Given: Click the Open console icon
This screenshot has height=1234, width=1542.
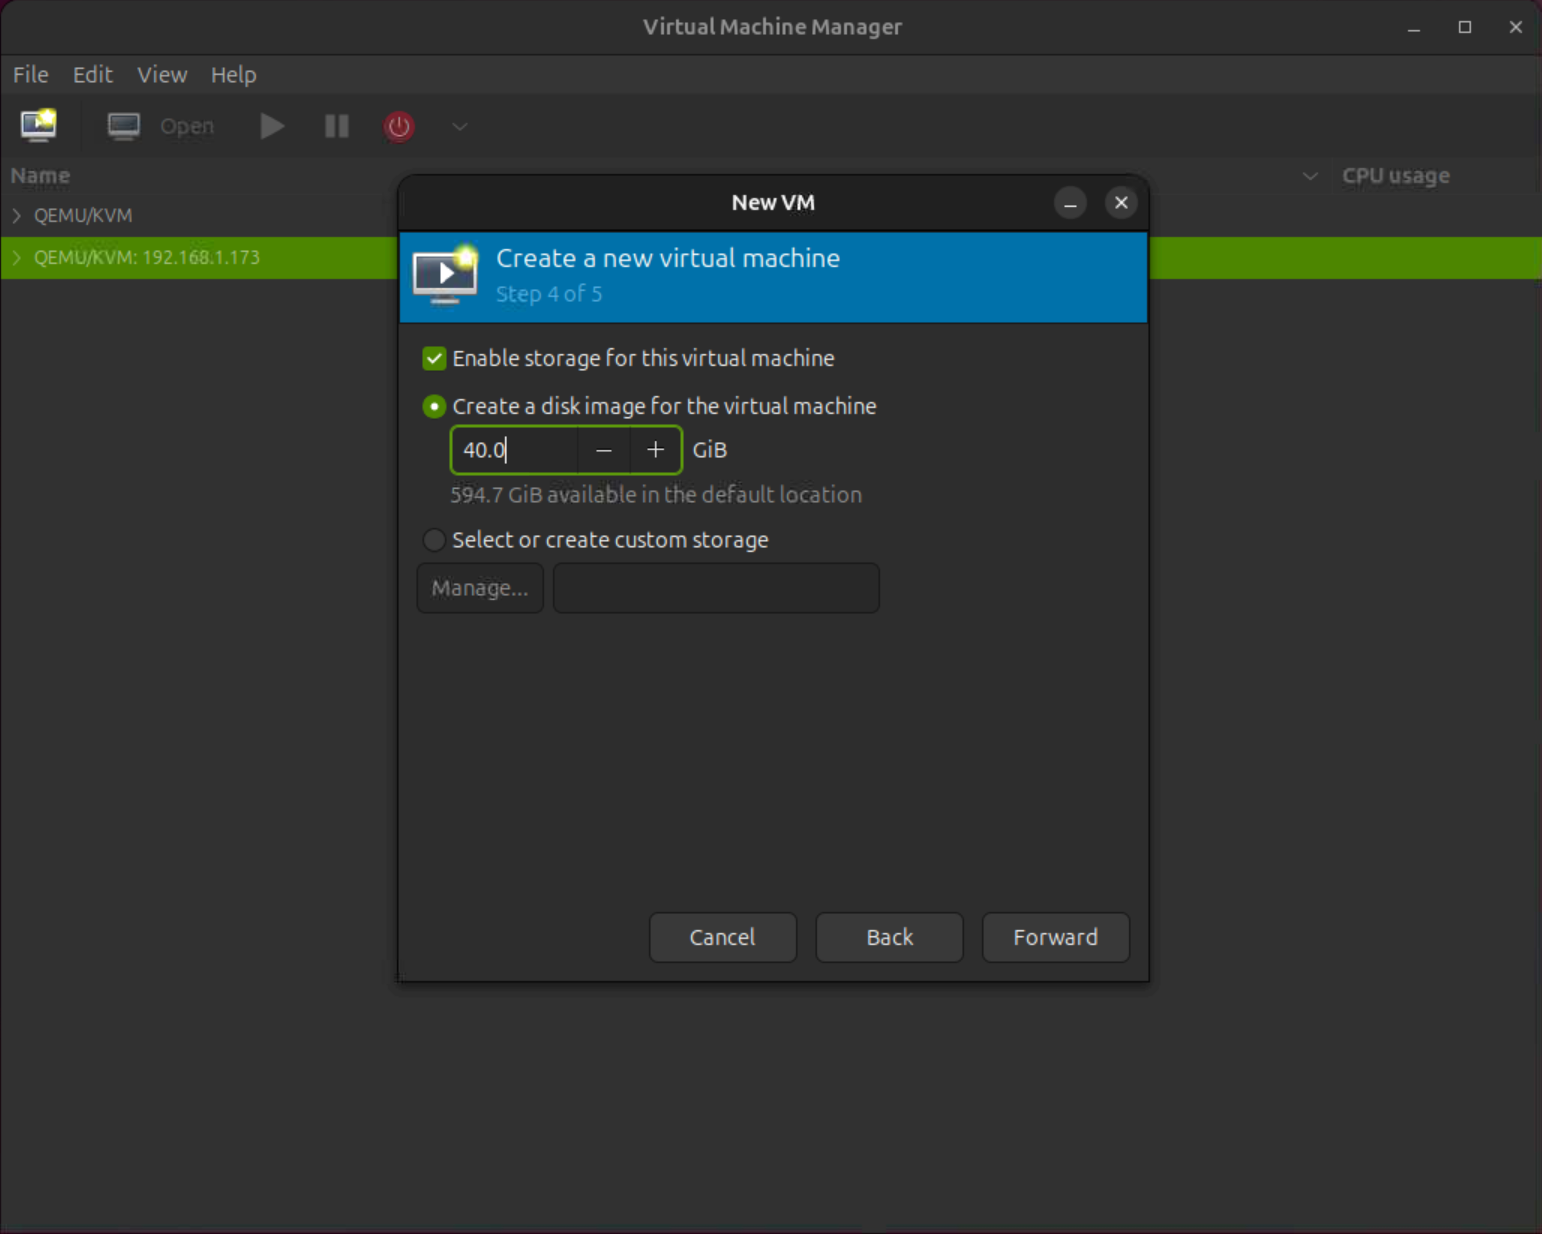Looking at the screenshot, I should coord(123,126).
